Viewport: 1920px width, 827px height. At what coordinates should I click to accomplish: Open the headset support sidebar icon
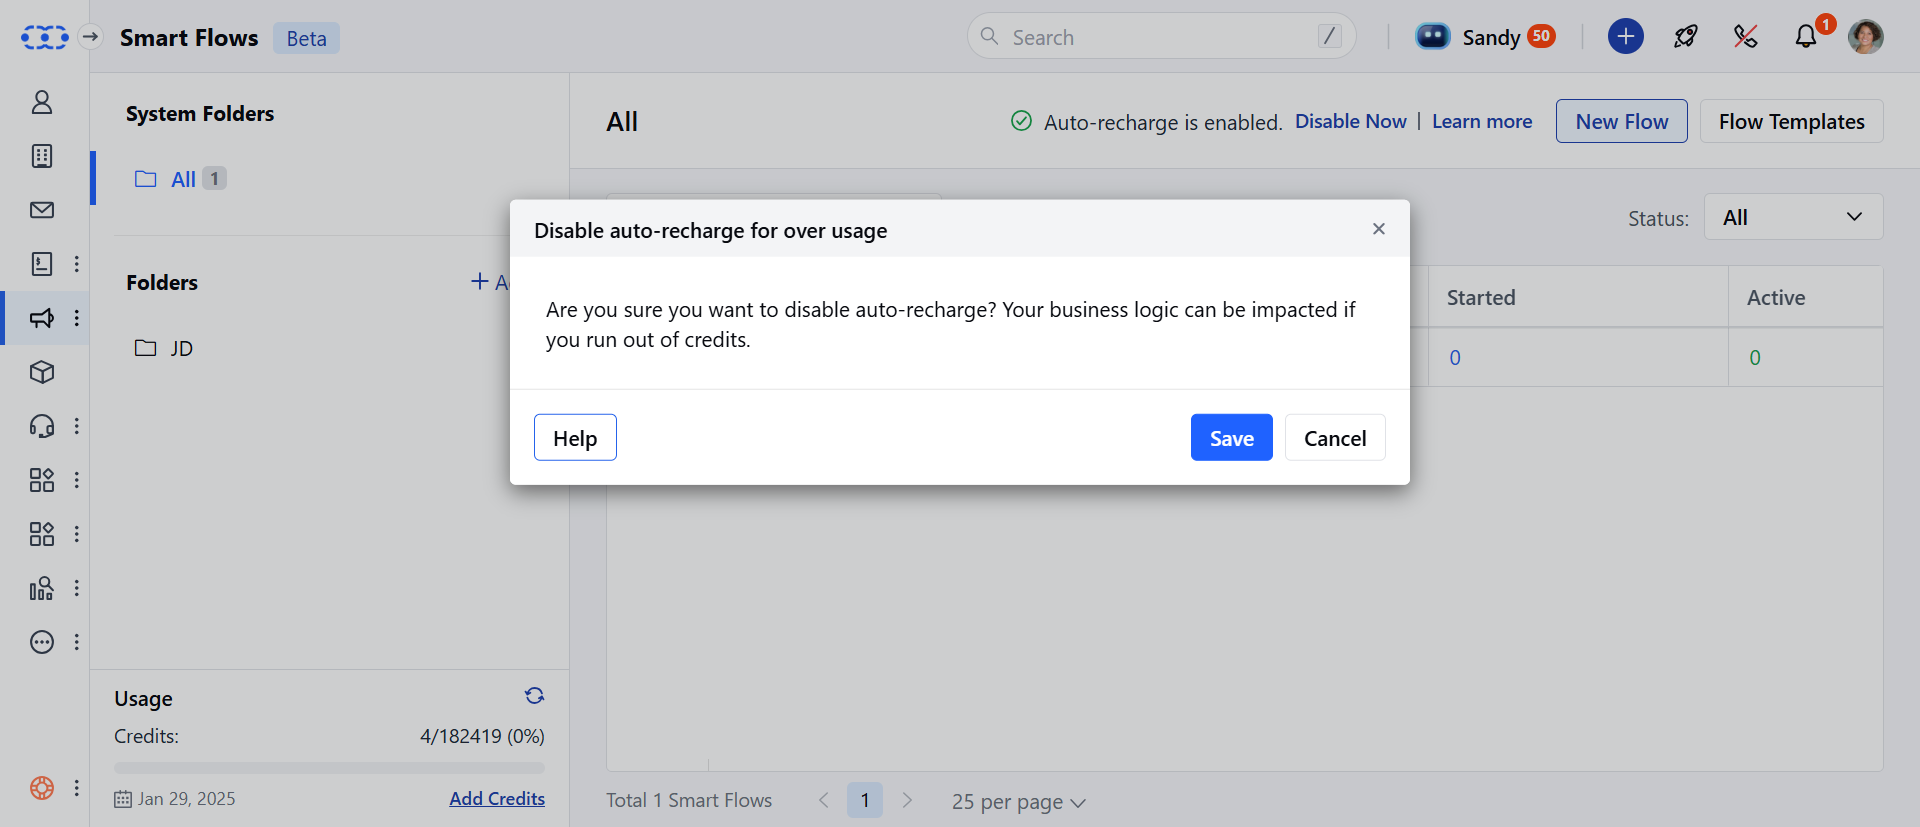tap(42, 426)
